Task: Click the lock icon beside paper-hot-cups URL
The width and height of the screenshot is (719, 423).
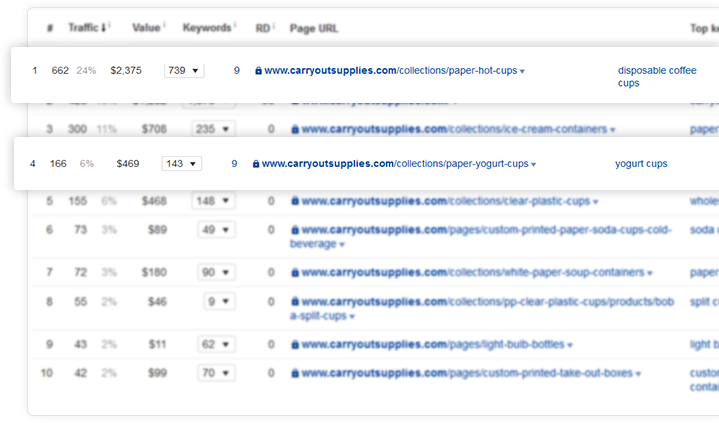Action: click(259, 71)
